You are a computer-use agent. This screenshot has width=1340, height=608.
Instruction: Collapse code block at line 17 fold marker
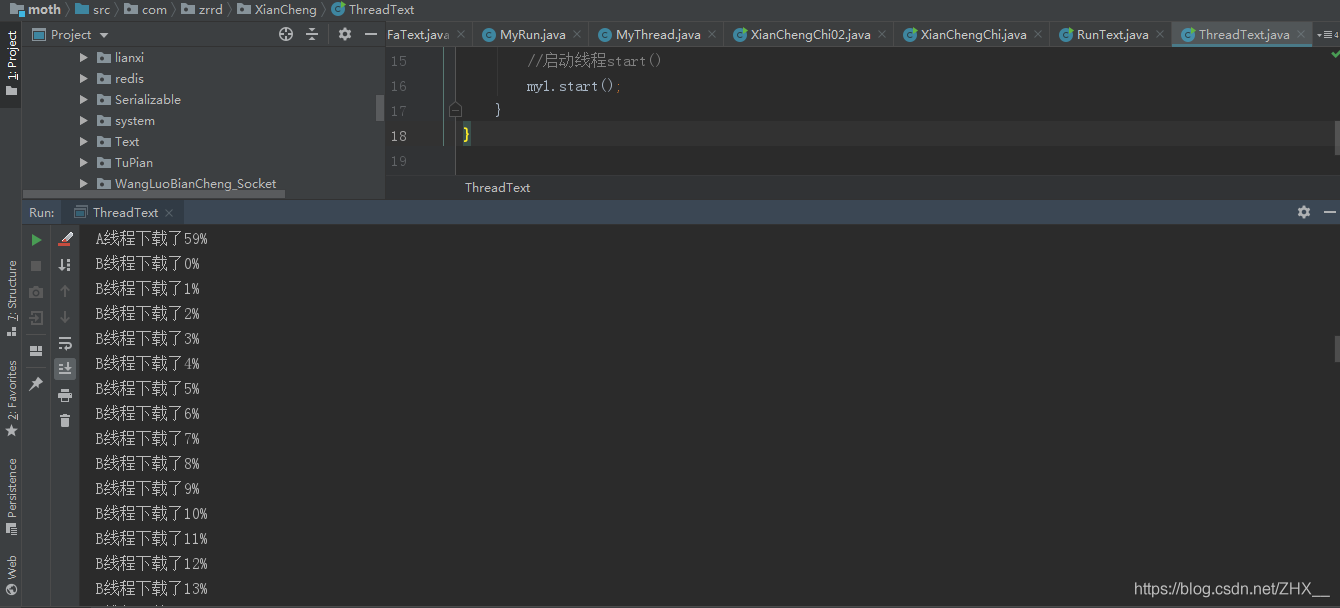pyautogui.click(x=455, y=110)
